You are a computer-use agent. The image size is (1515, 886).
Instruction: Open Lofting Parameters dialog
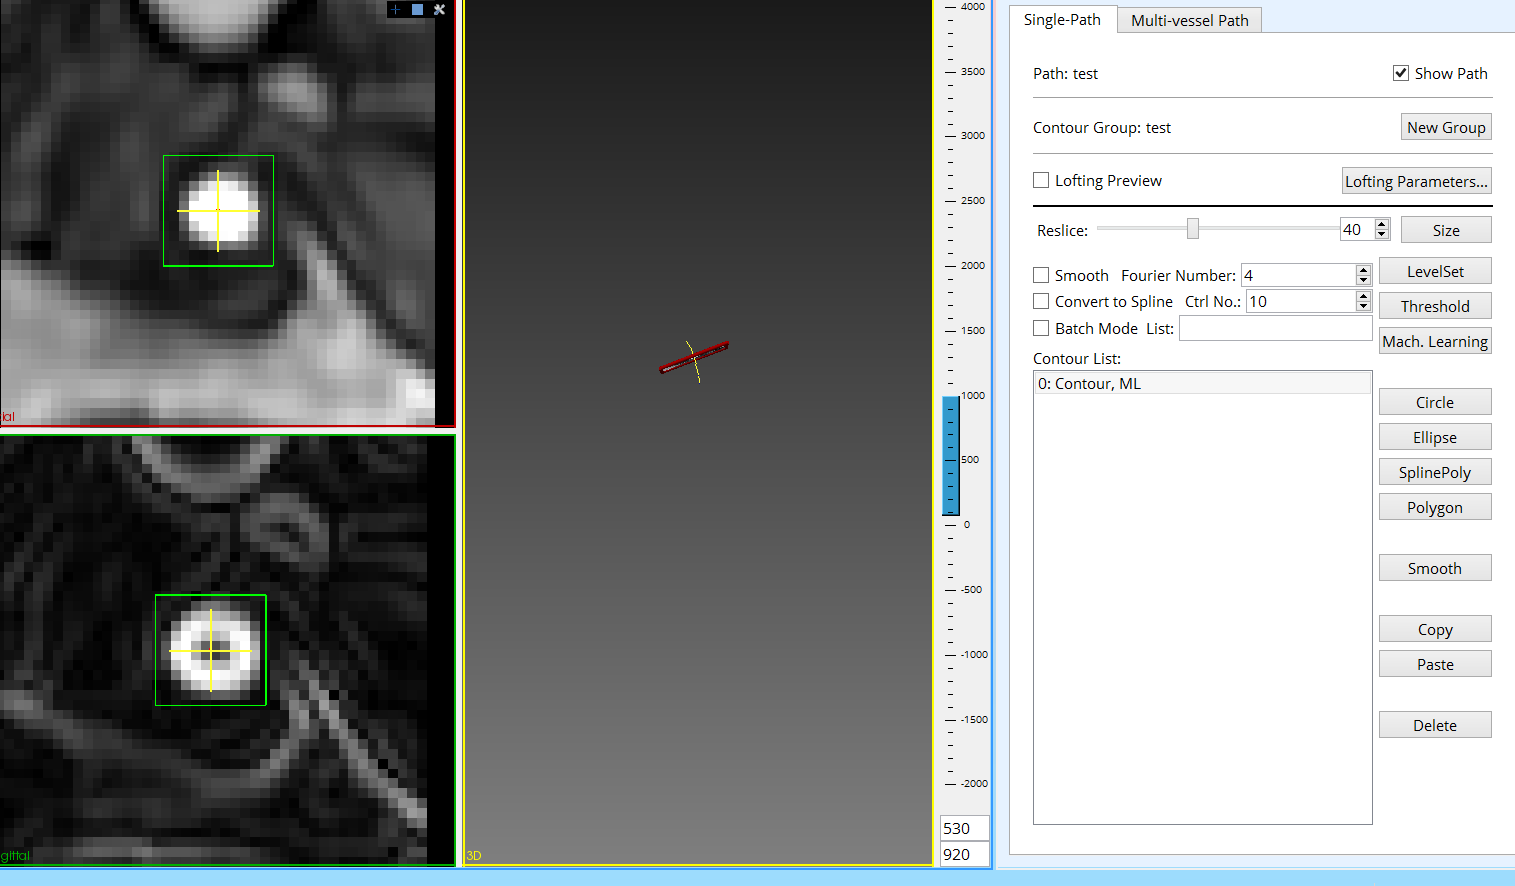click(1416, 181)
